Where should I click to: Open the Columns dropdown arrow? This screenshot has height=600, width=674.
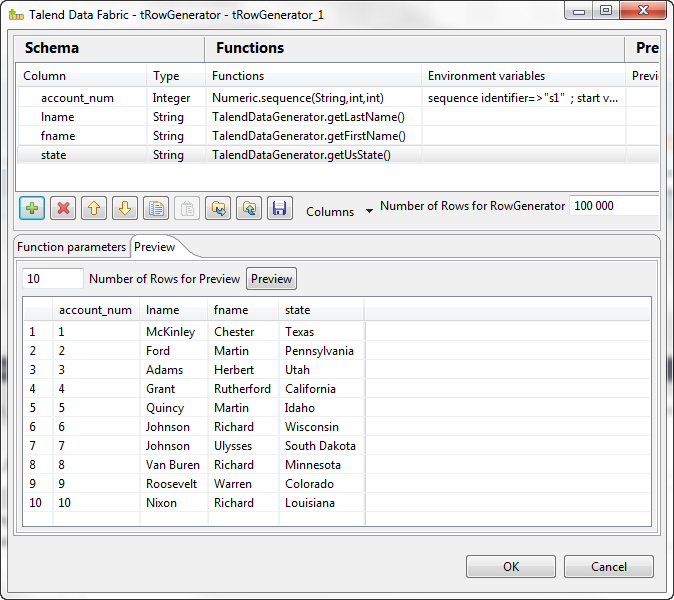click(369, 211)
